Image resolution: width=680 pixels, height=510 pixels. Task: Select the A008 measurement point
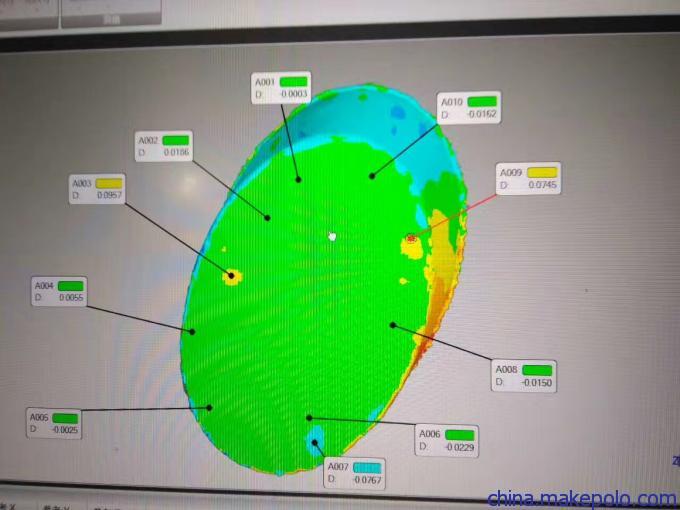pyautogui.click(x=392, y=325)
